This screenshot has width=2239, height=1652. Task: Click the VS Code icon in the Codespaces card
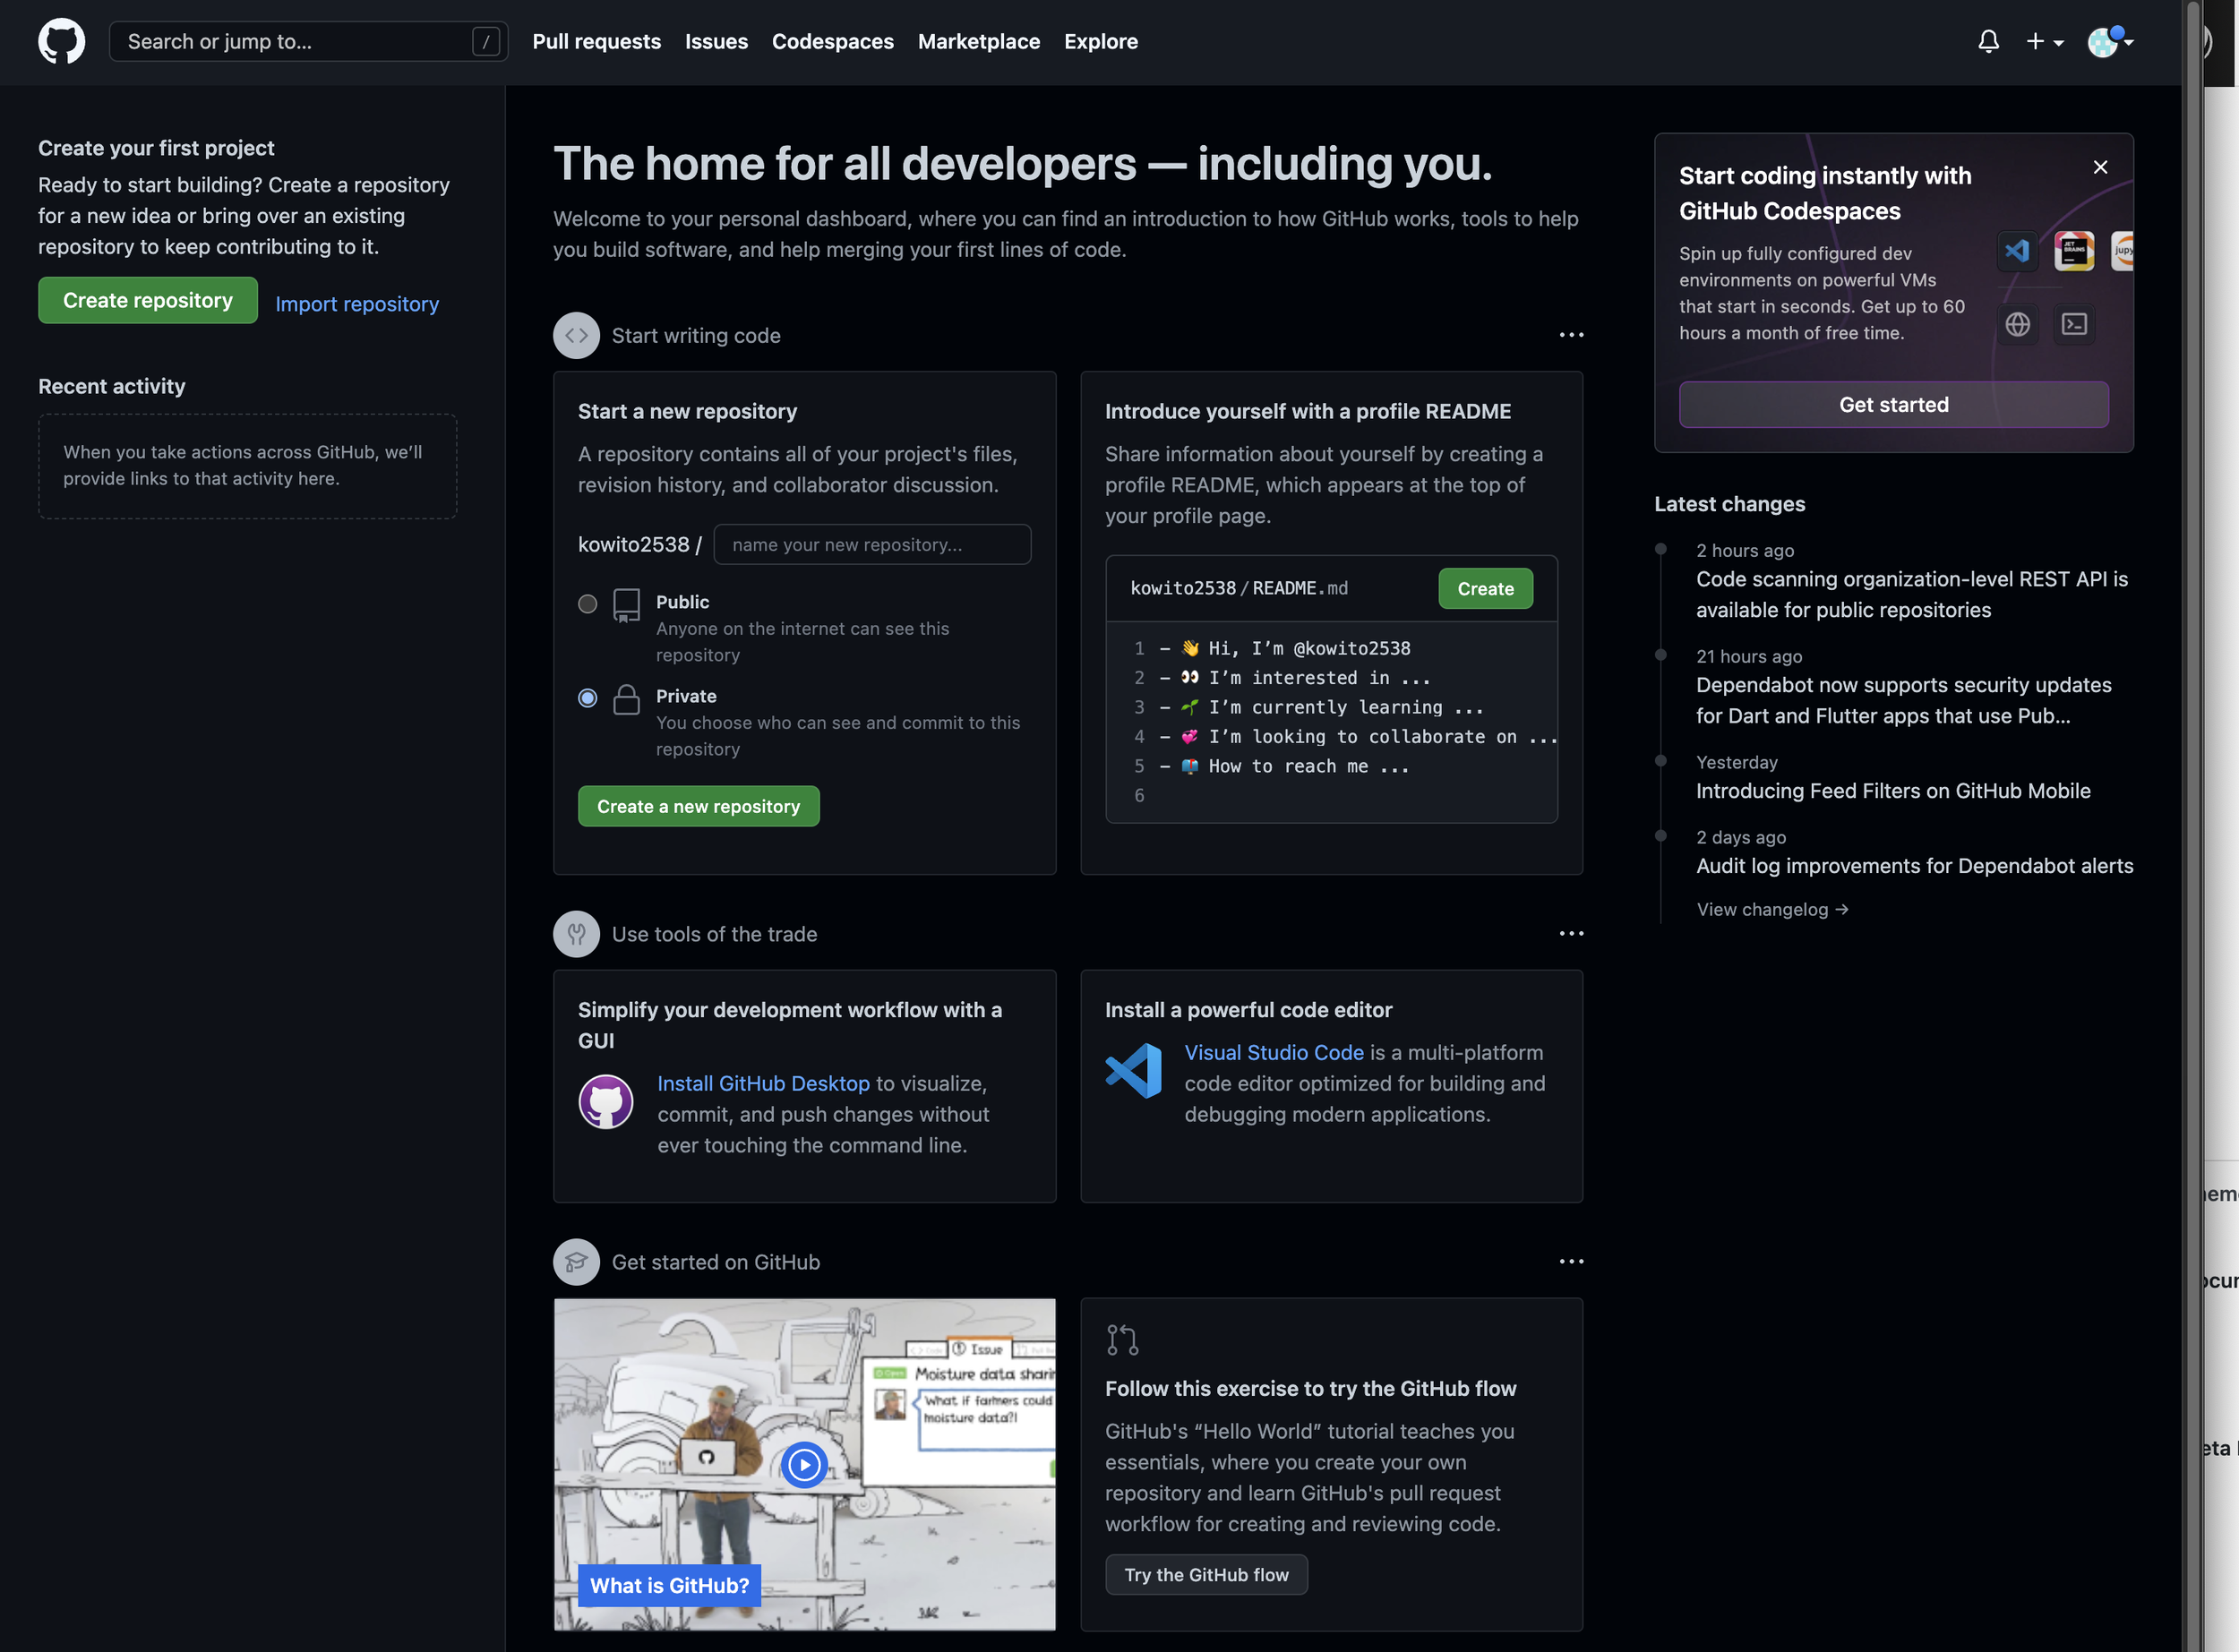(x=2017, y=250)
